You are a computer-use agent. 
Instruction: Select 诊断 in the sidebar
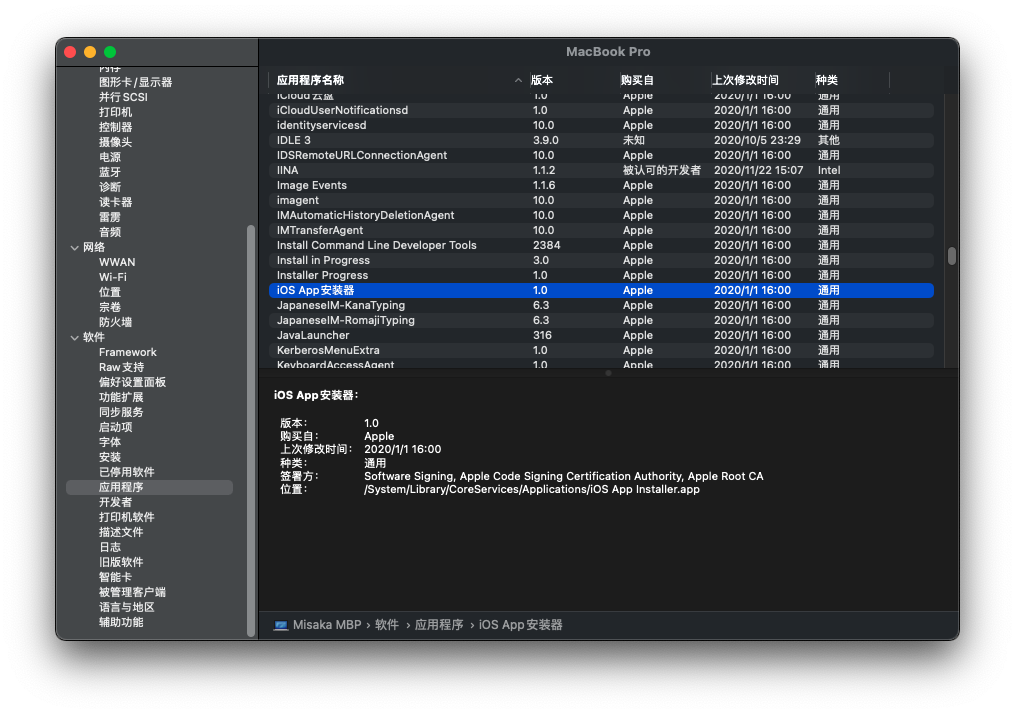(109, 187)
